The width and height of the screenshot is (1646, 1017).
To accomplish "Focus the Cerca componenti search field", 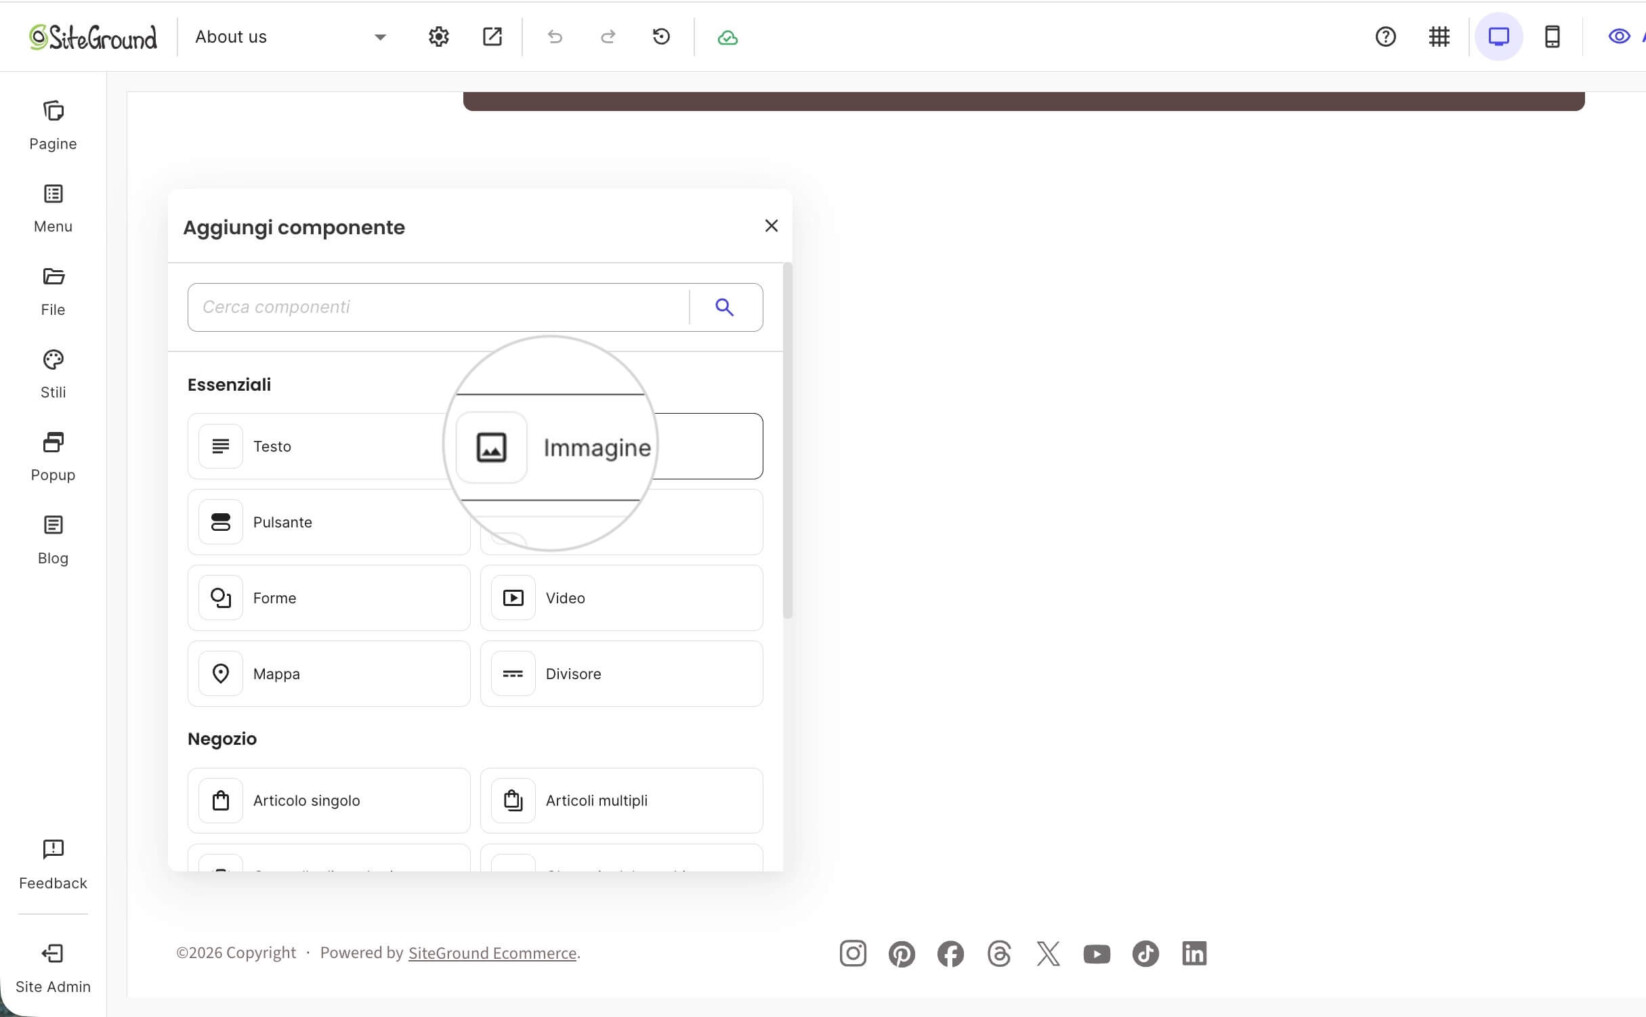I will point(438,307).
